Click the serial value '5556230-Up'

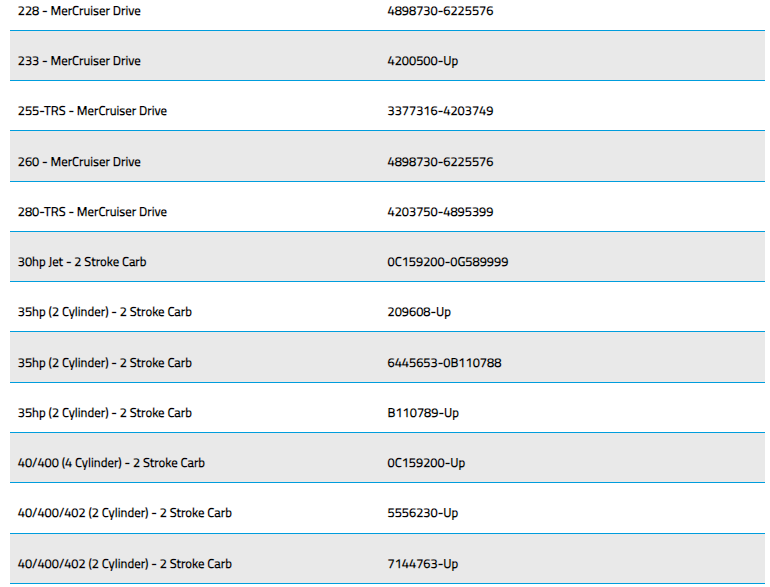(x=423, y=513)
